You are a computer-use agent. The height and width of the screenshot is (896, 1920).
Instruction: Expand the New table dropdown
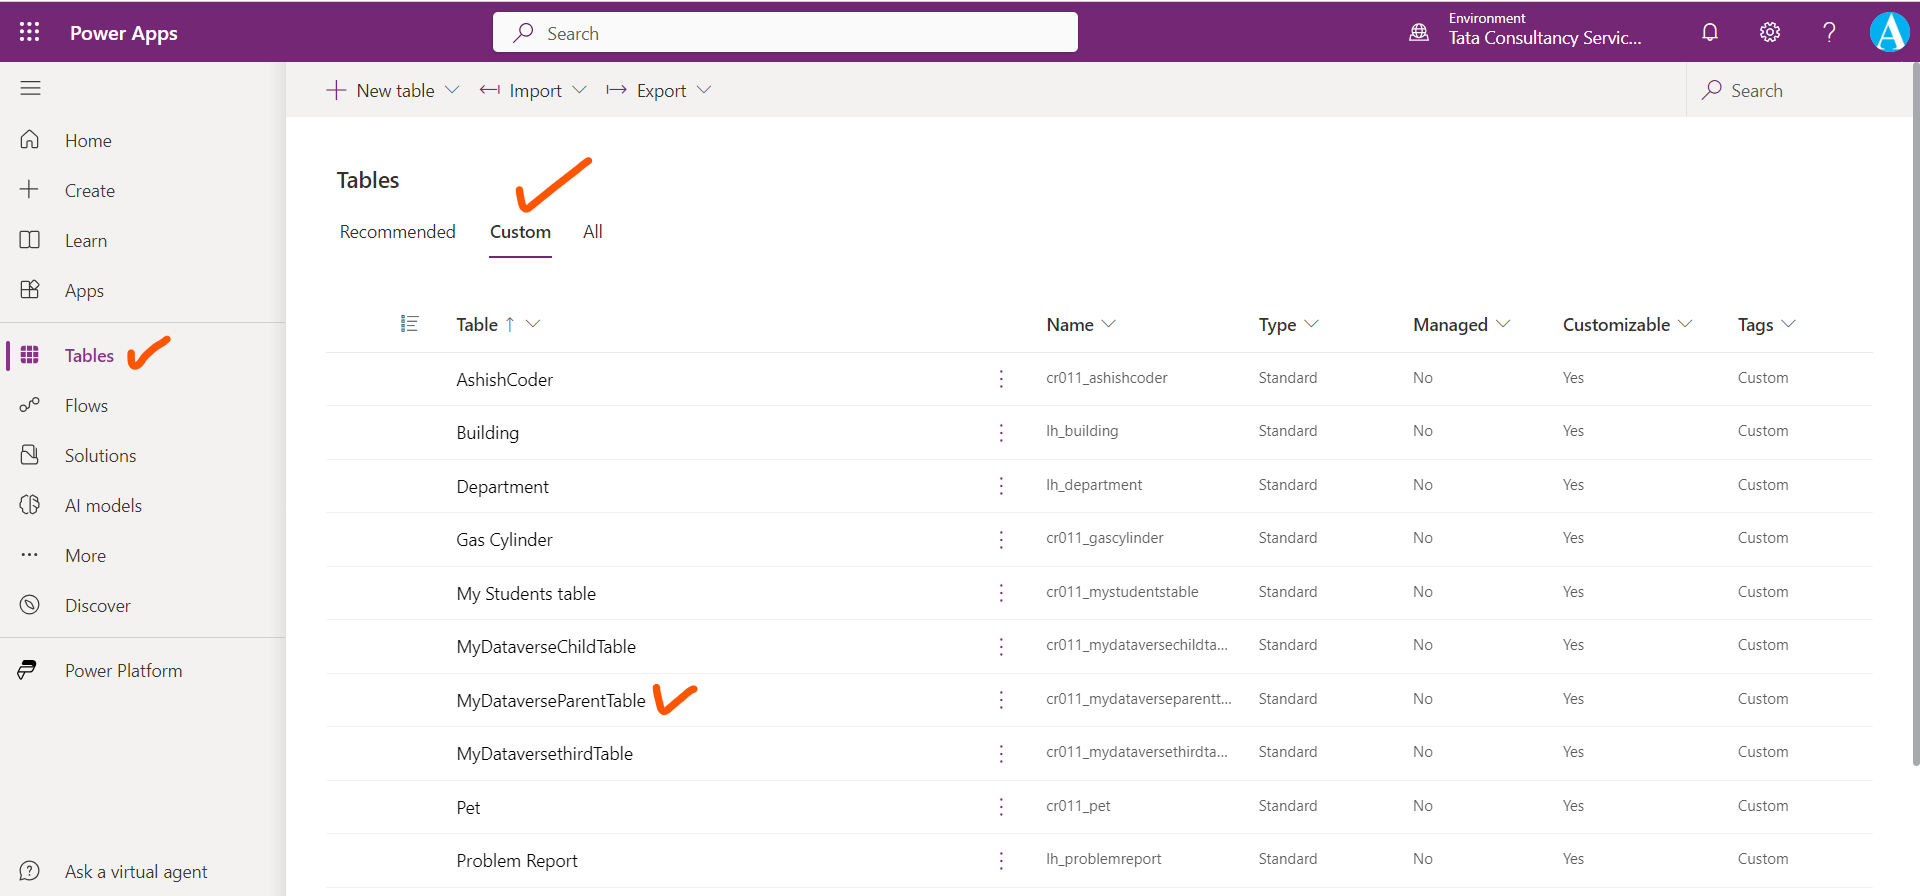click(452, 90)
